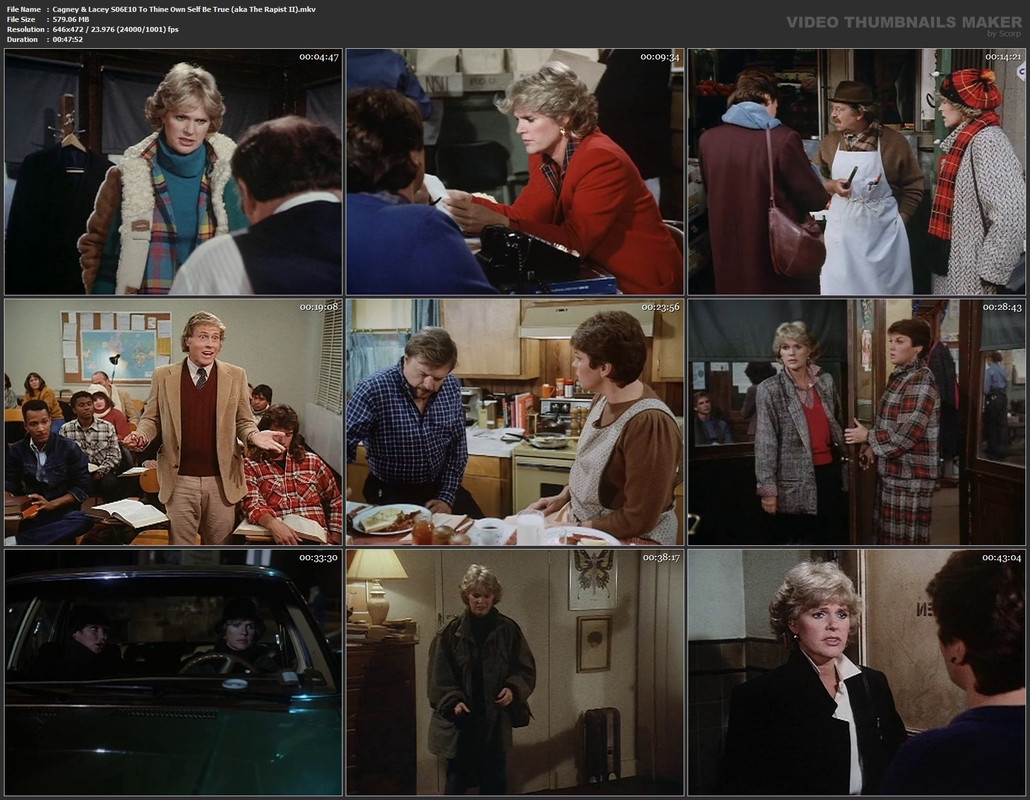Open the thumbnail at 00:38:17
The height and width of the screenshot is (800, 1030).
pos(514,673)
